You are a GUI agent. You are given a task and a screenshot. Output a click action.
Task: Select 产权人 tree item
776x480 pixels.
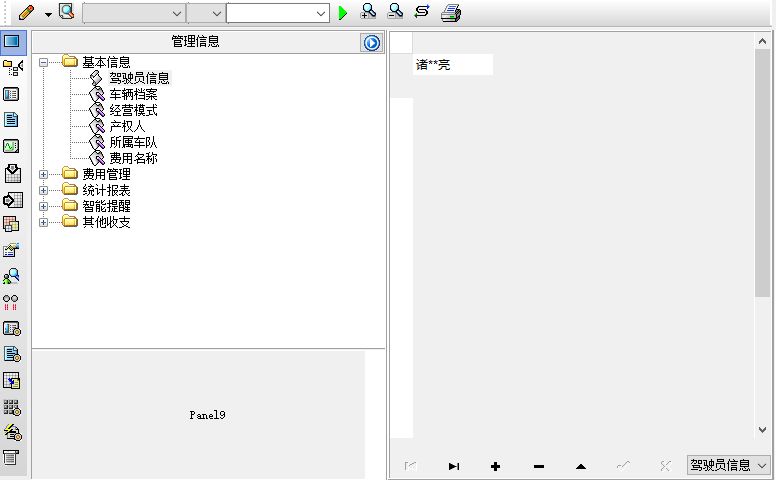point(127,126)
